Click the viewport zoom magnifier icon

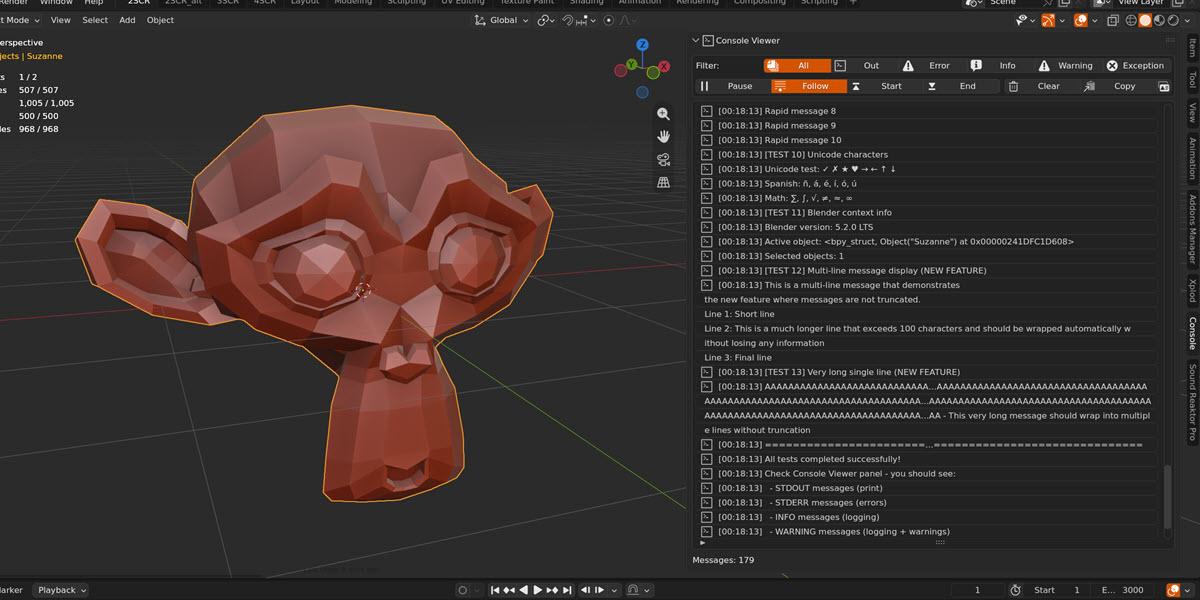(663, 114)
